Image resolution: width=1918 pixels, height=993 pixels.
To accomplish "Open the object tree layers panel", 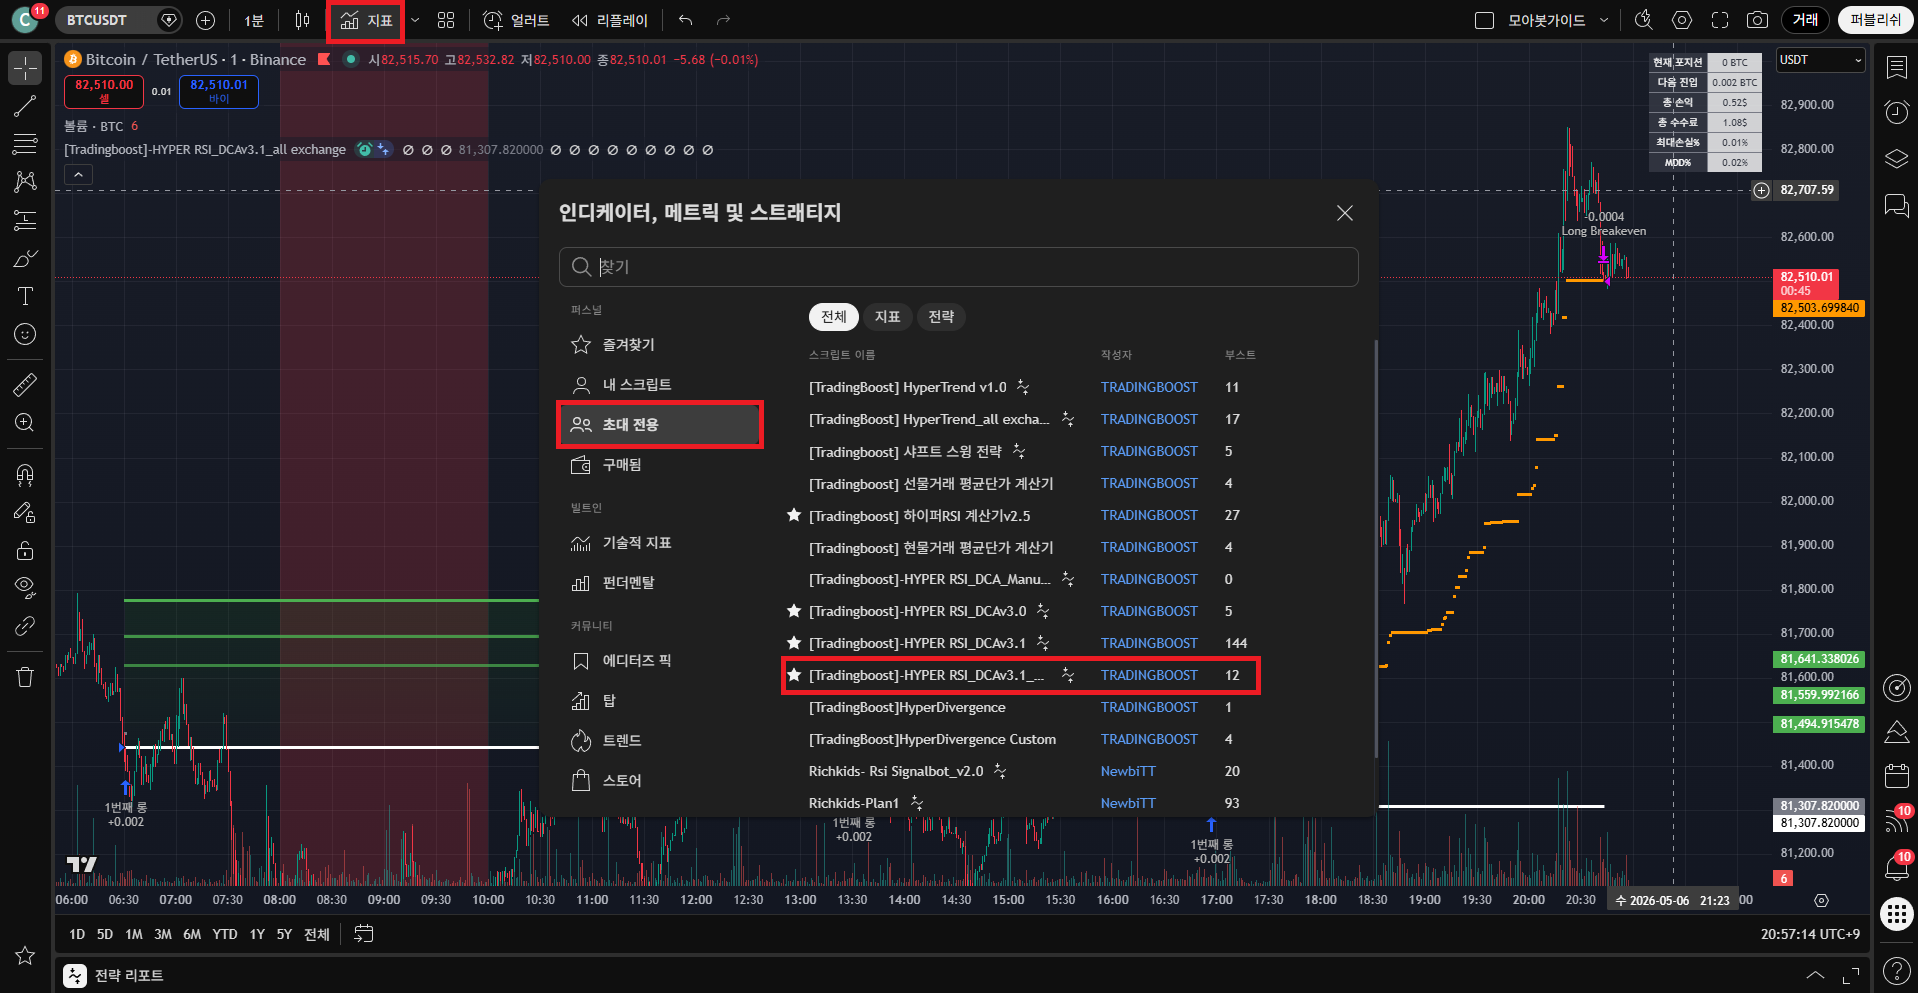I will tap(1896, 159).
